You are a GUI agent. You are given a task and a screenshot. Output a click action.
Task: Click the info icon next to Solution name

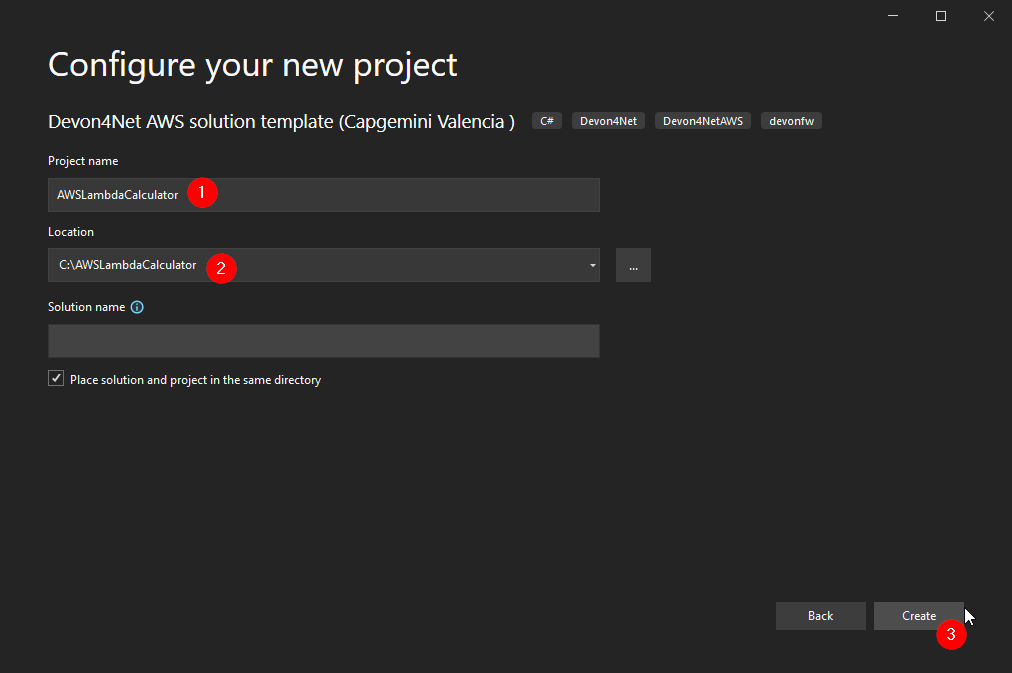[x=135, y=306]
